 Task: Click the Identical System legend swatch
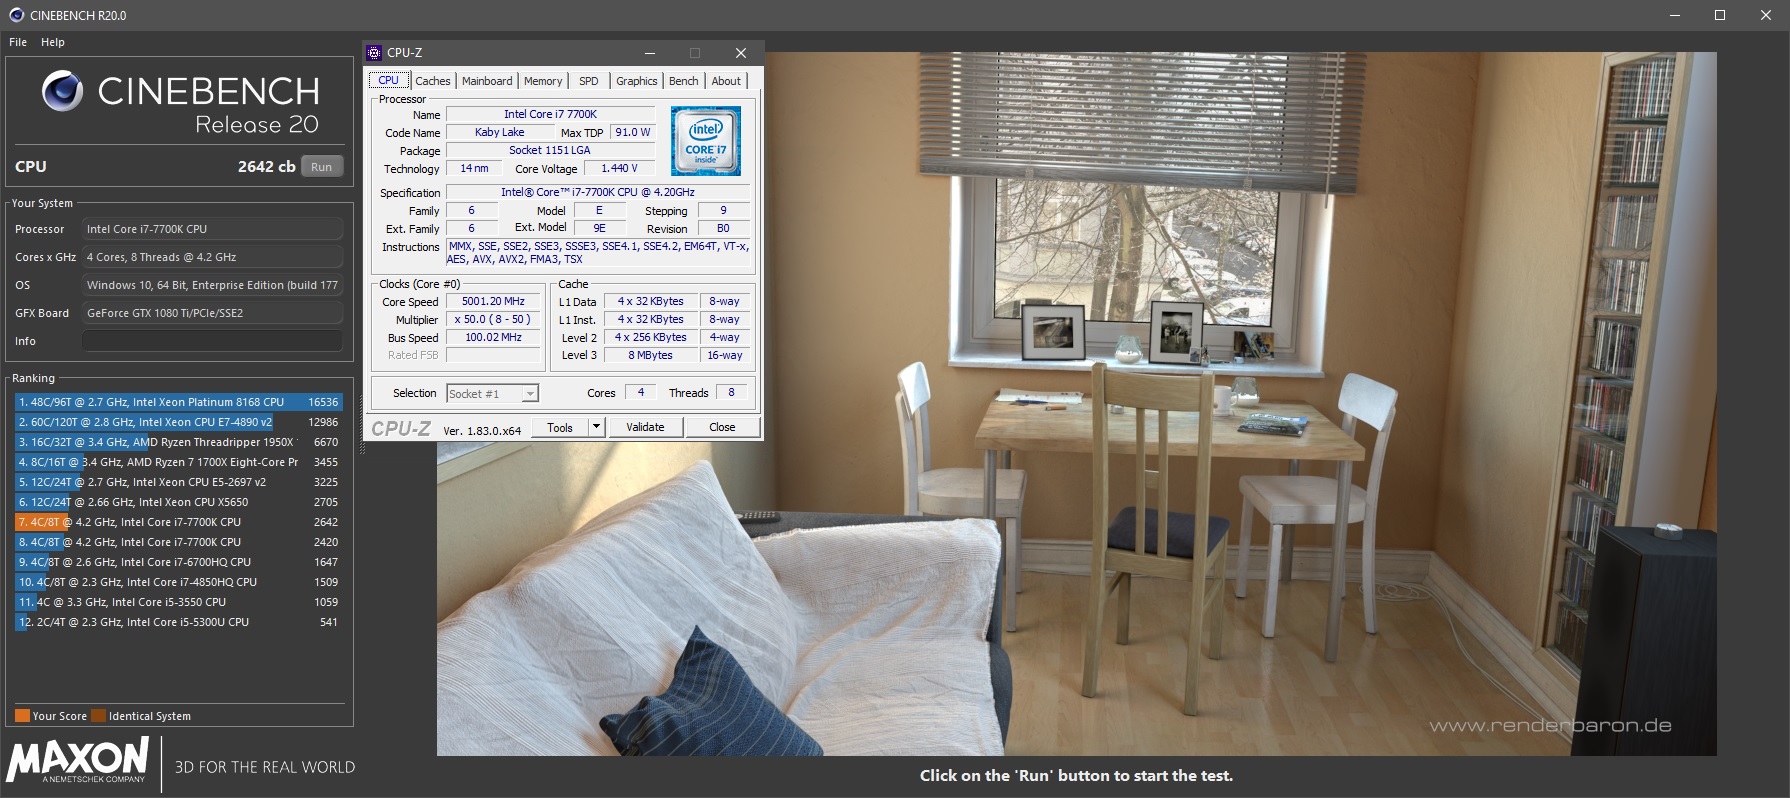(98, 716)
